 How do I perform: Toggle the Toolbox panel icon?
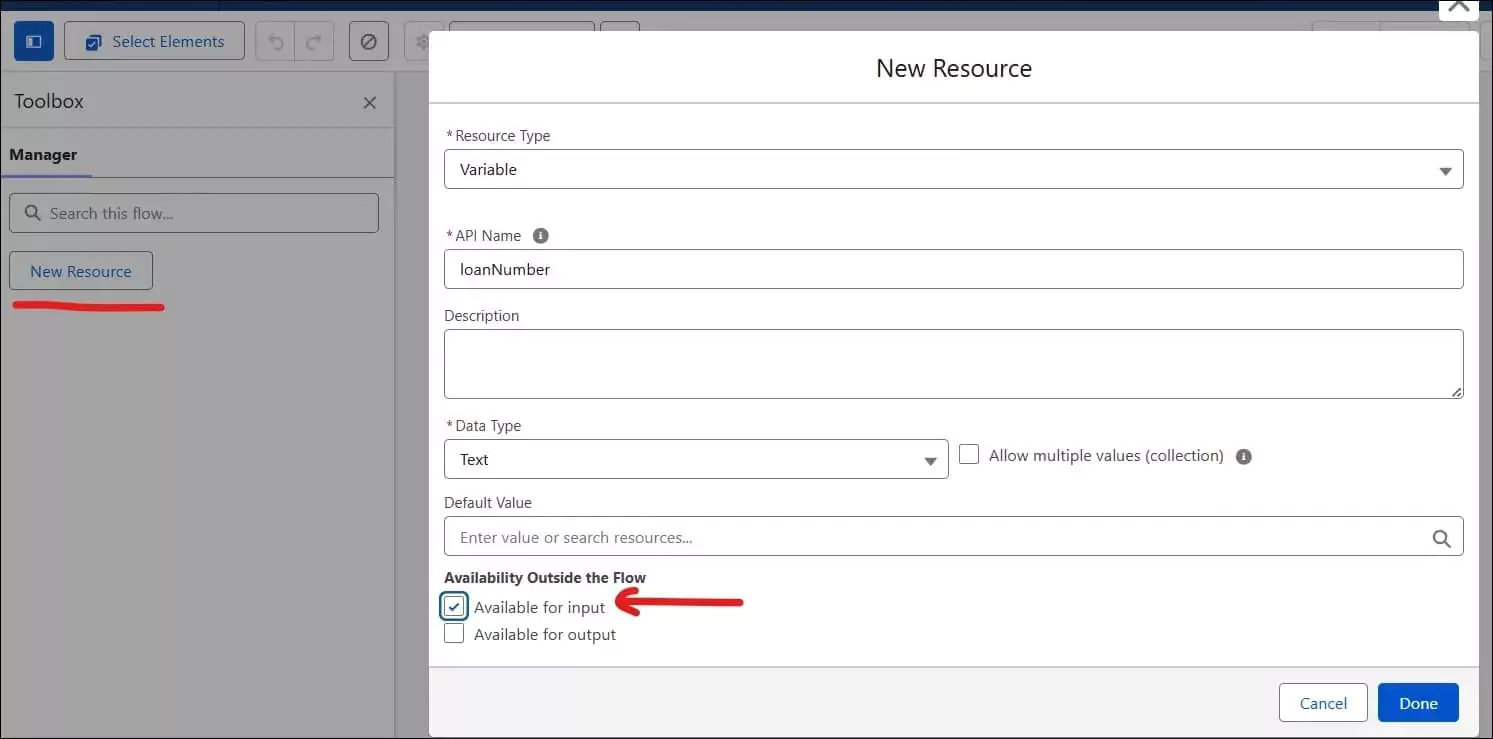pyautogui.click(x=33, y=40)
